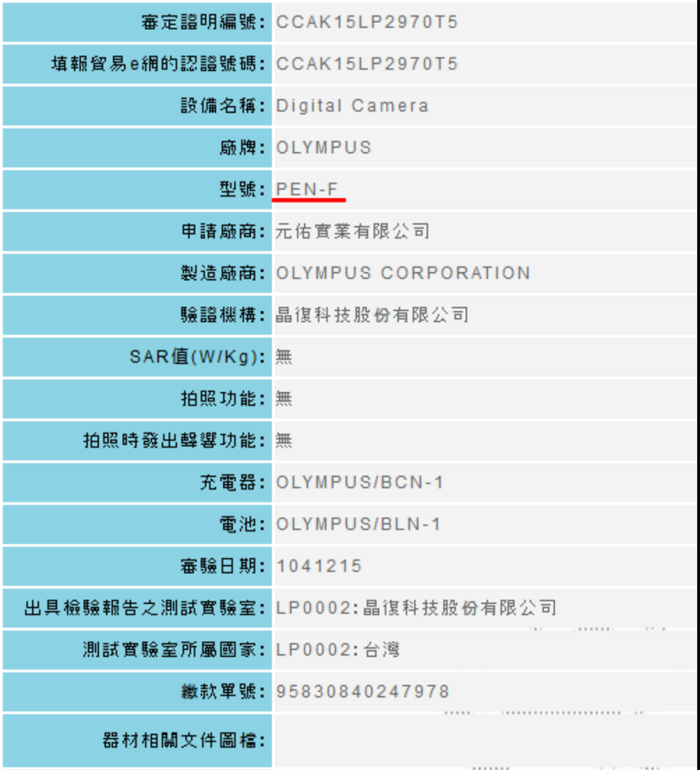Click the PEN-F model number value
Screen dimensions: 700x770
click(309, 189)
